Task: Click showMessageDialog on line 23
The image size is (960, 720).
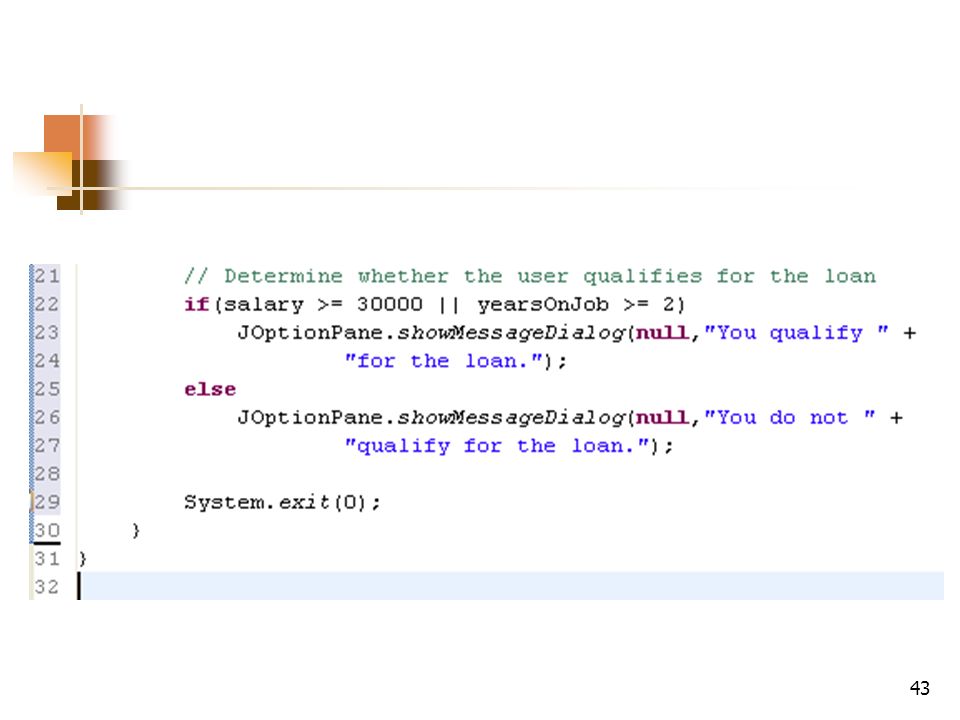Action: pos(511,333)
